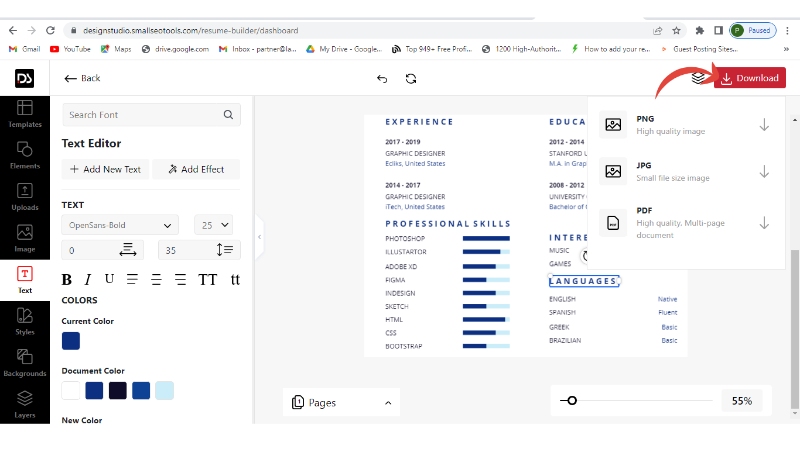
Task: Click the Add Effect button
Action: click(x=196, y=169)
